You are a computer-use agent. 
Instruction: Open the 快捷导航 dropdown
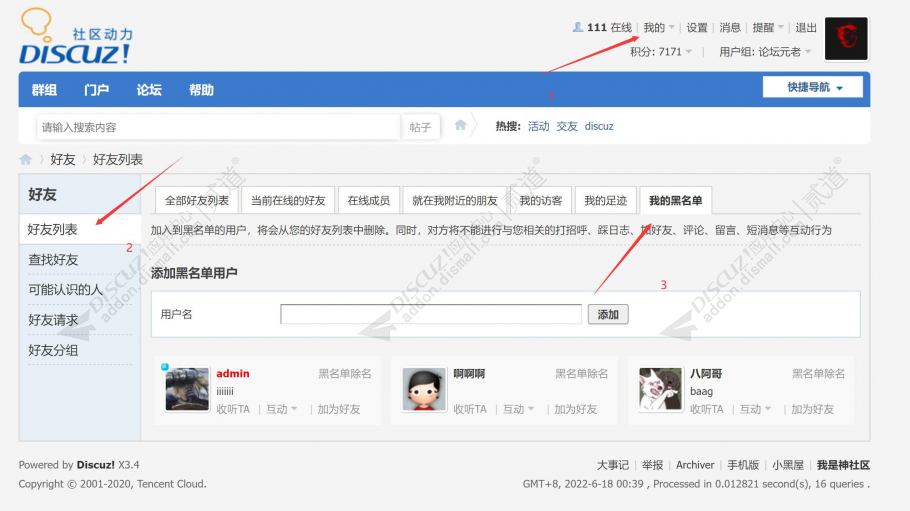click(x=812, y=87)
